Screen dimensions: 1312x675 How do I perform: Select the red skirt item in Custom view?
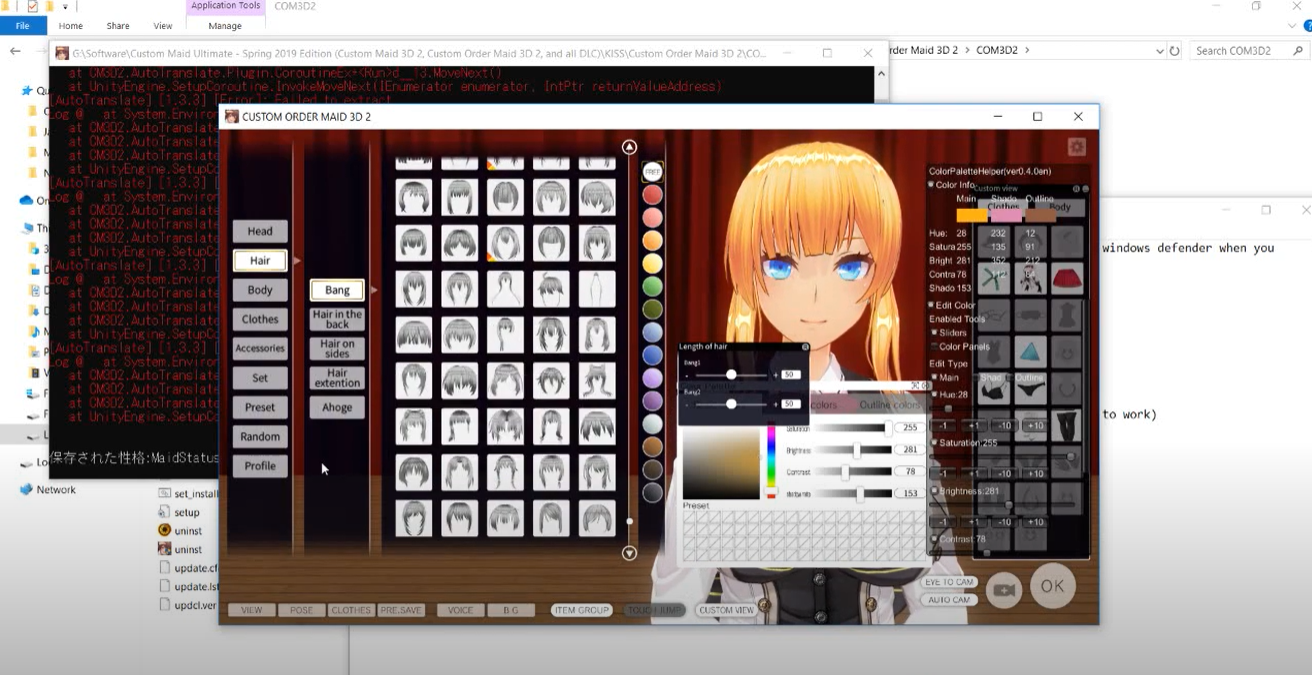coord(1067,278)
